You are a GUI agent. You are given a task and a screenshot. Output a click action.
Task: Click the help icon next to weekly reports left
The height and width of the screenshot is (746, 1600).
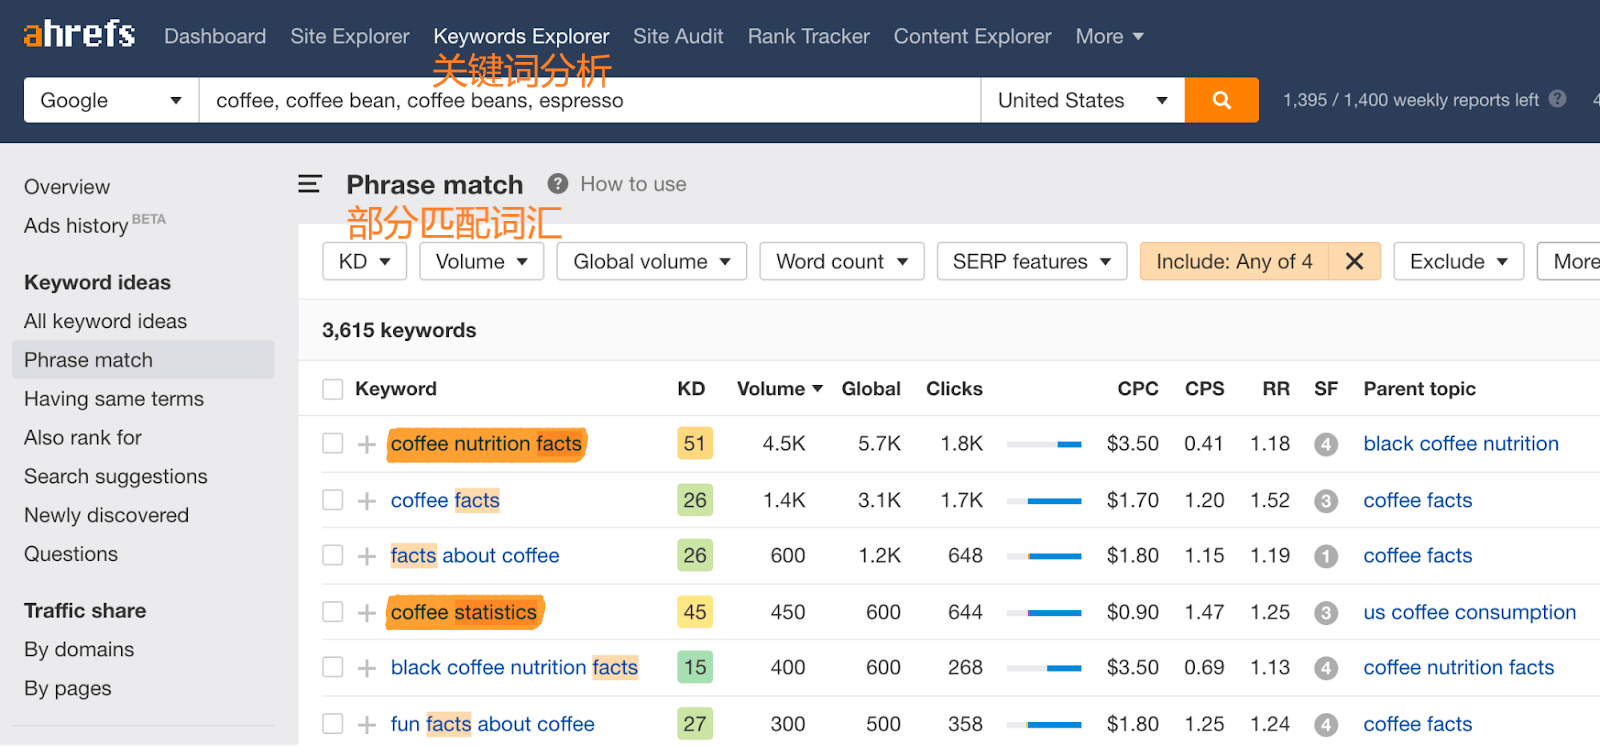pyautogui.click(x=1557, y=99)
